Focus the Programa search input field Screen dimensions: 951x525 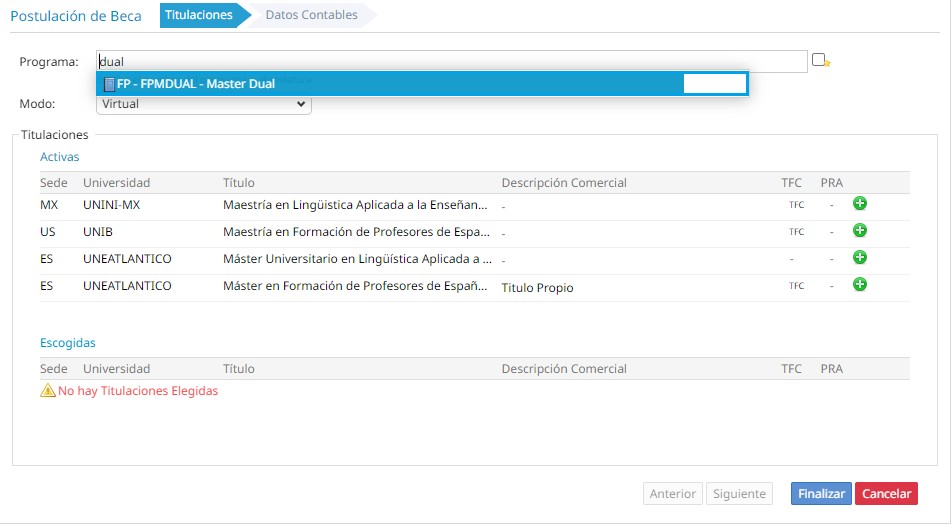point(450,62)
